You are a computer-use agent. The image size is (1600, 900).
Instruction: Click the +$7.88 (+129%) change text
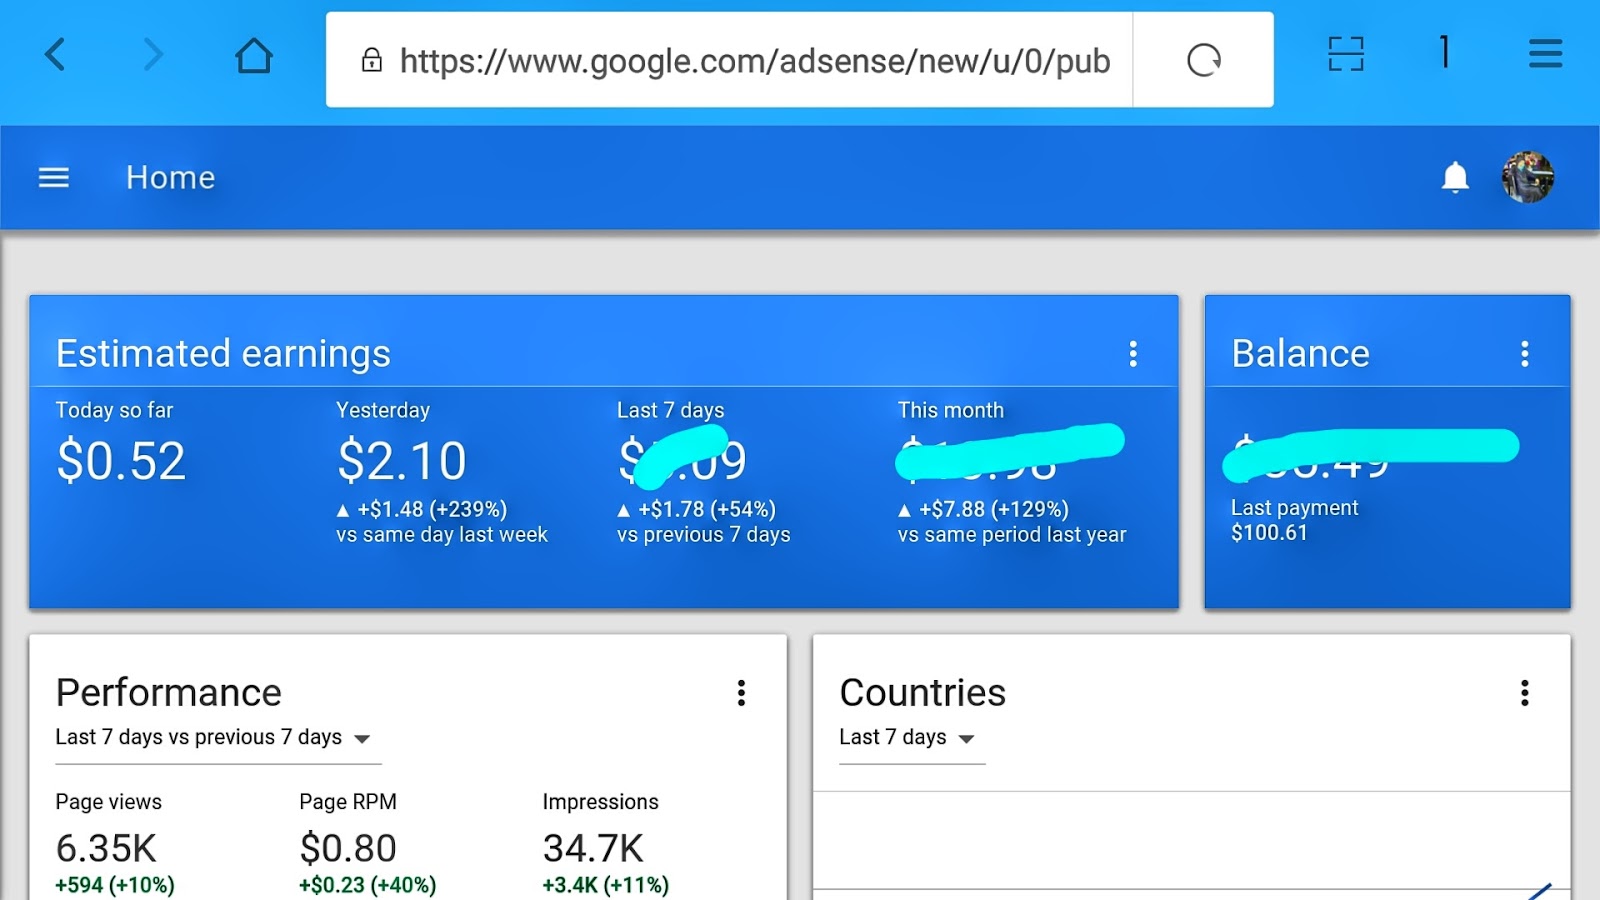pyautogui.click(x=994, y=509)
